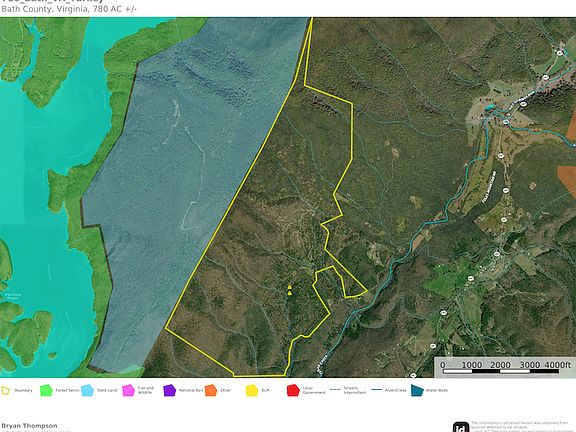Image resolution: width=576 pixels, height=432 pixels.
Task: Click the purple National Park legend swatch
Action: click(x=170, y=390)
